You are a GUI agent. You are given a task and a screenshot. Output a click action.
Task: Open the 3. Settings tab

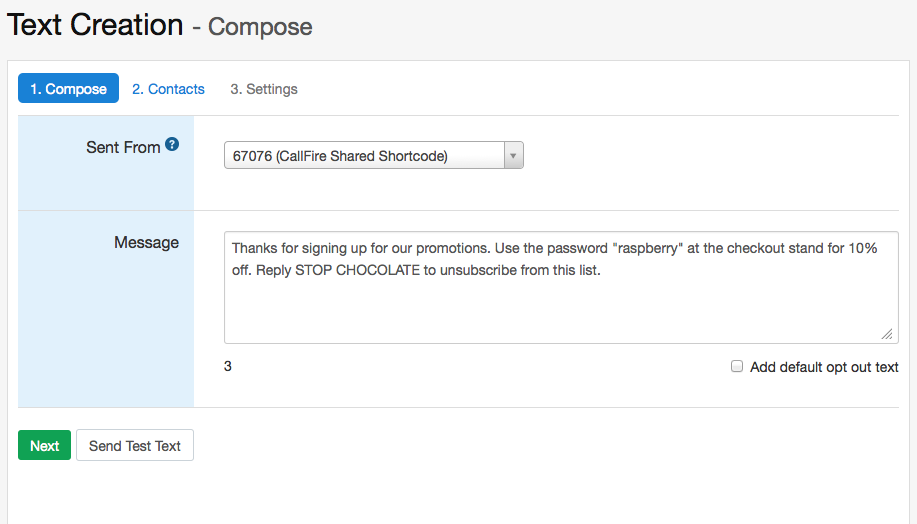point(264,89)
